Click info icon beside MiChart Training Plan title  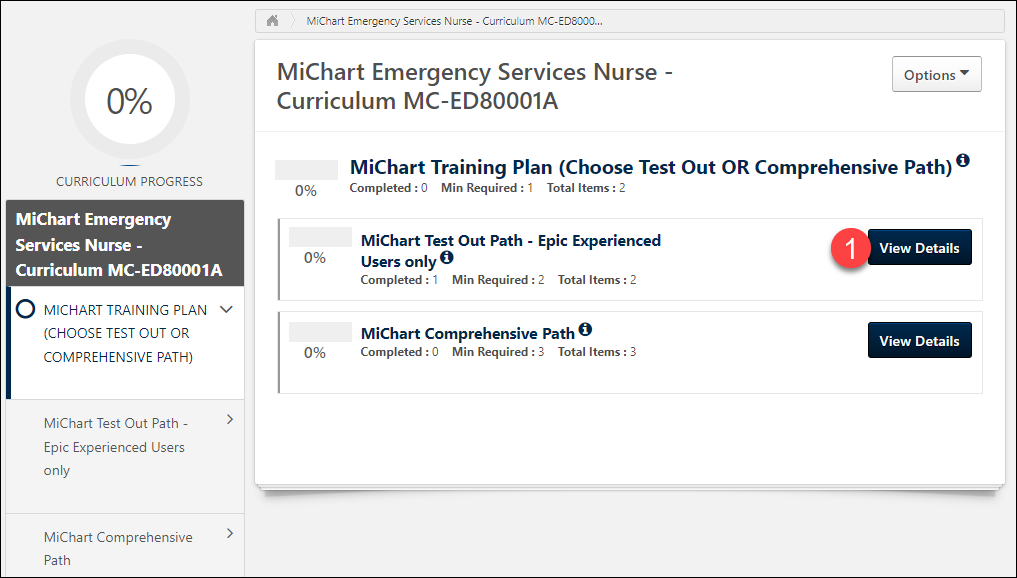[x=963, y=161]
